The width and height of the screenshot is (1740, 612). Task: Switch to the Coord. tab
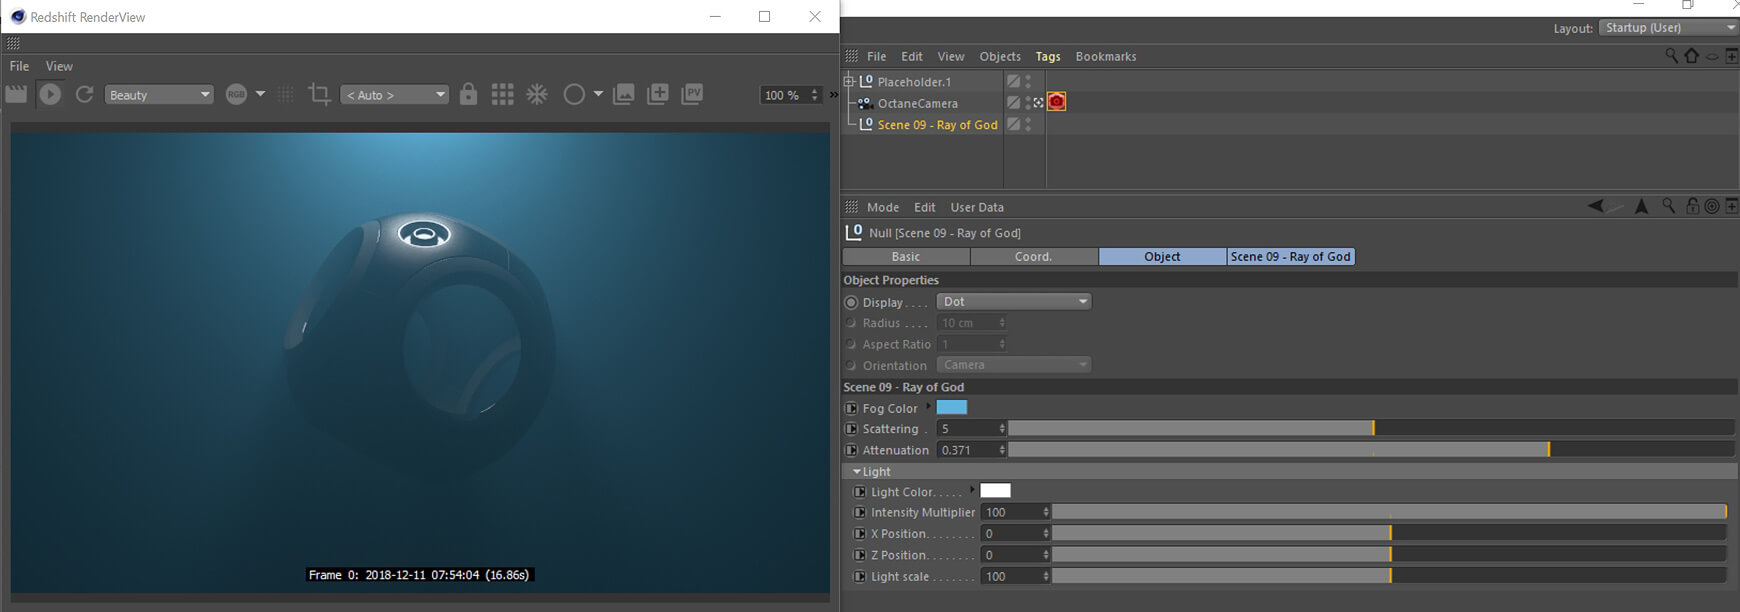click(1034, 257)
